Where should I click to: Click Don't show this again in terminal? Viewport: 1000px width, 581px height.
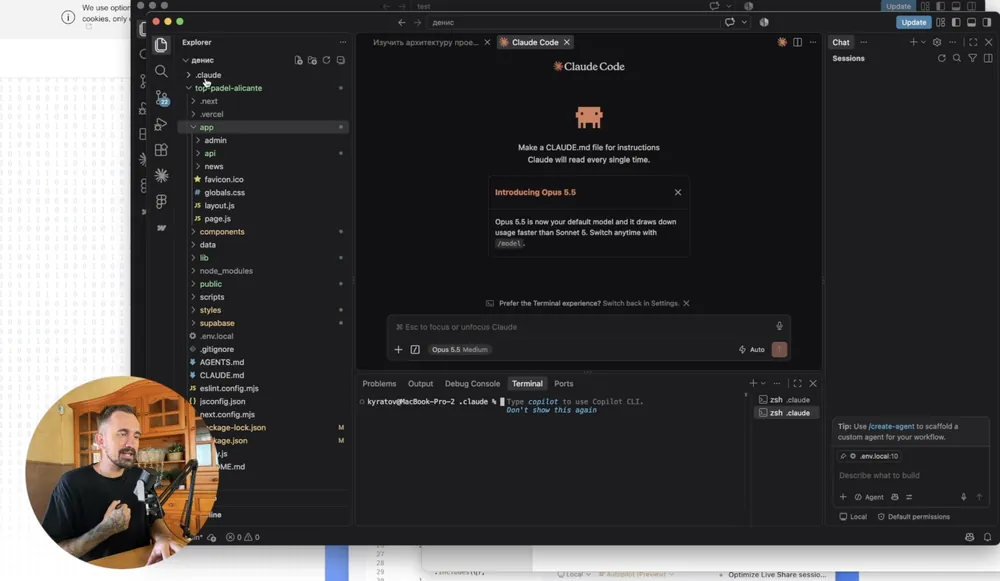pos(552,410)
